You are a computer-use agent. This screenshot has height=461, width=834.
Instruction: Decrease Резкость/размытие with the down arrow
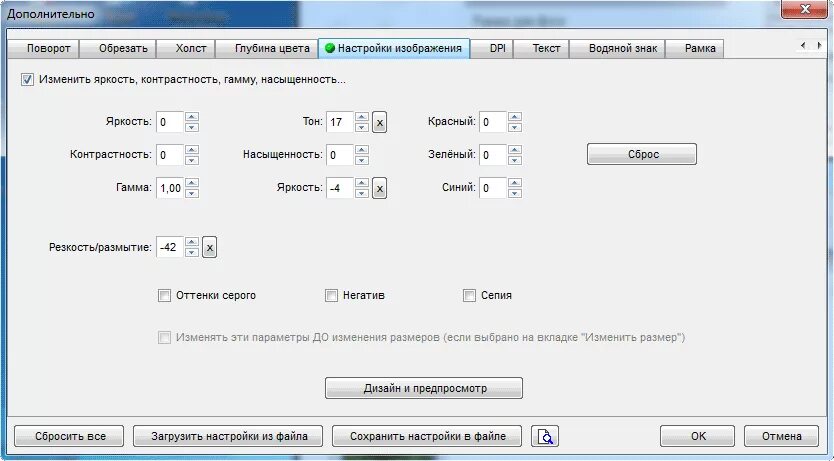pos(192,252)
